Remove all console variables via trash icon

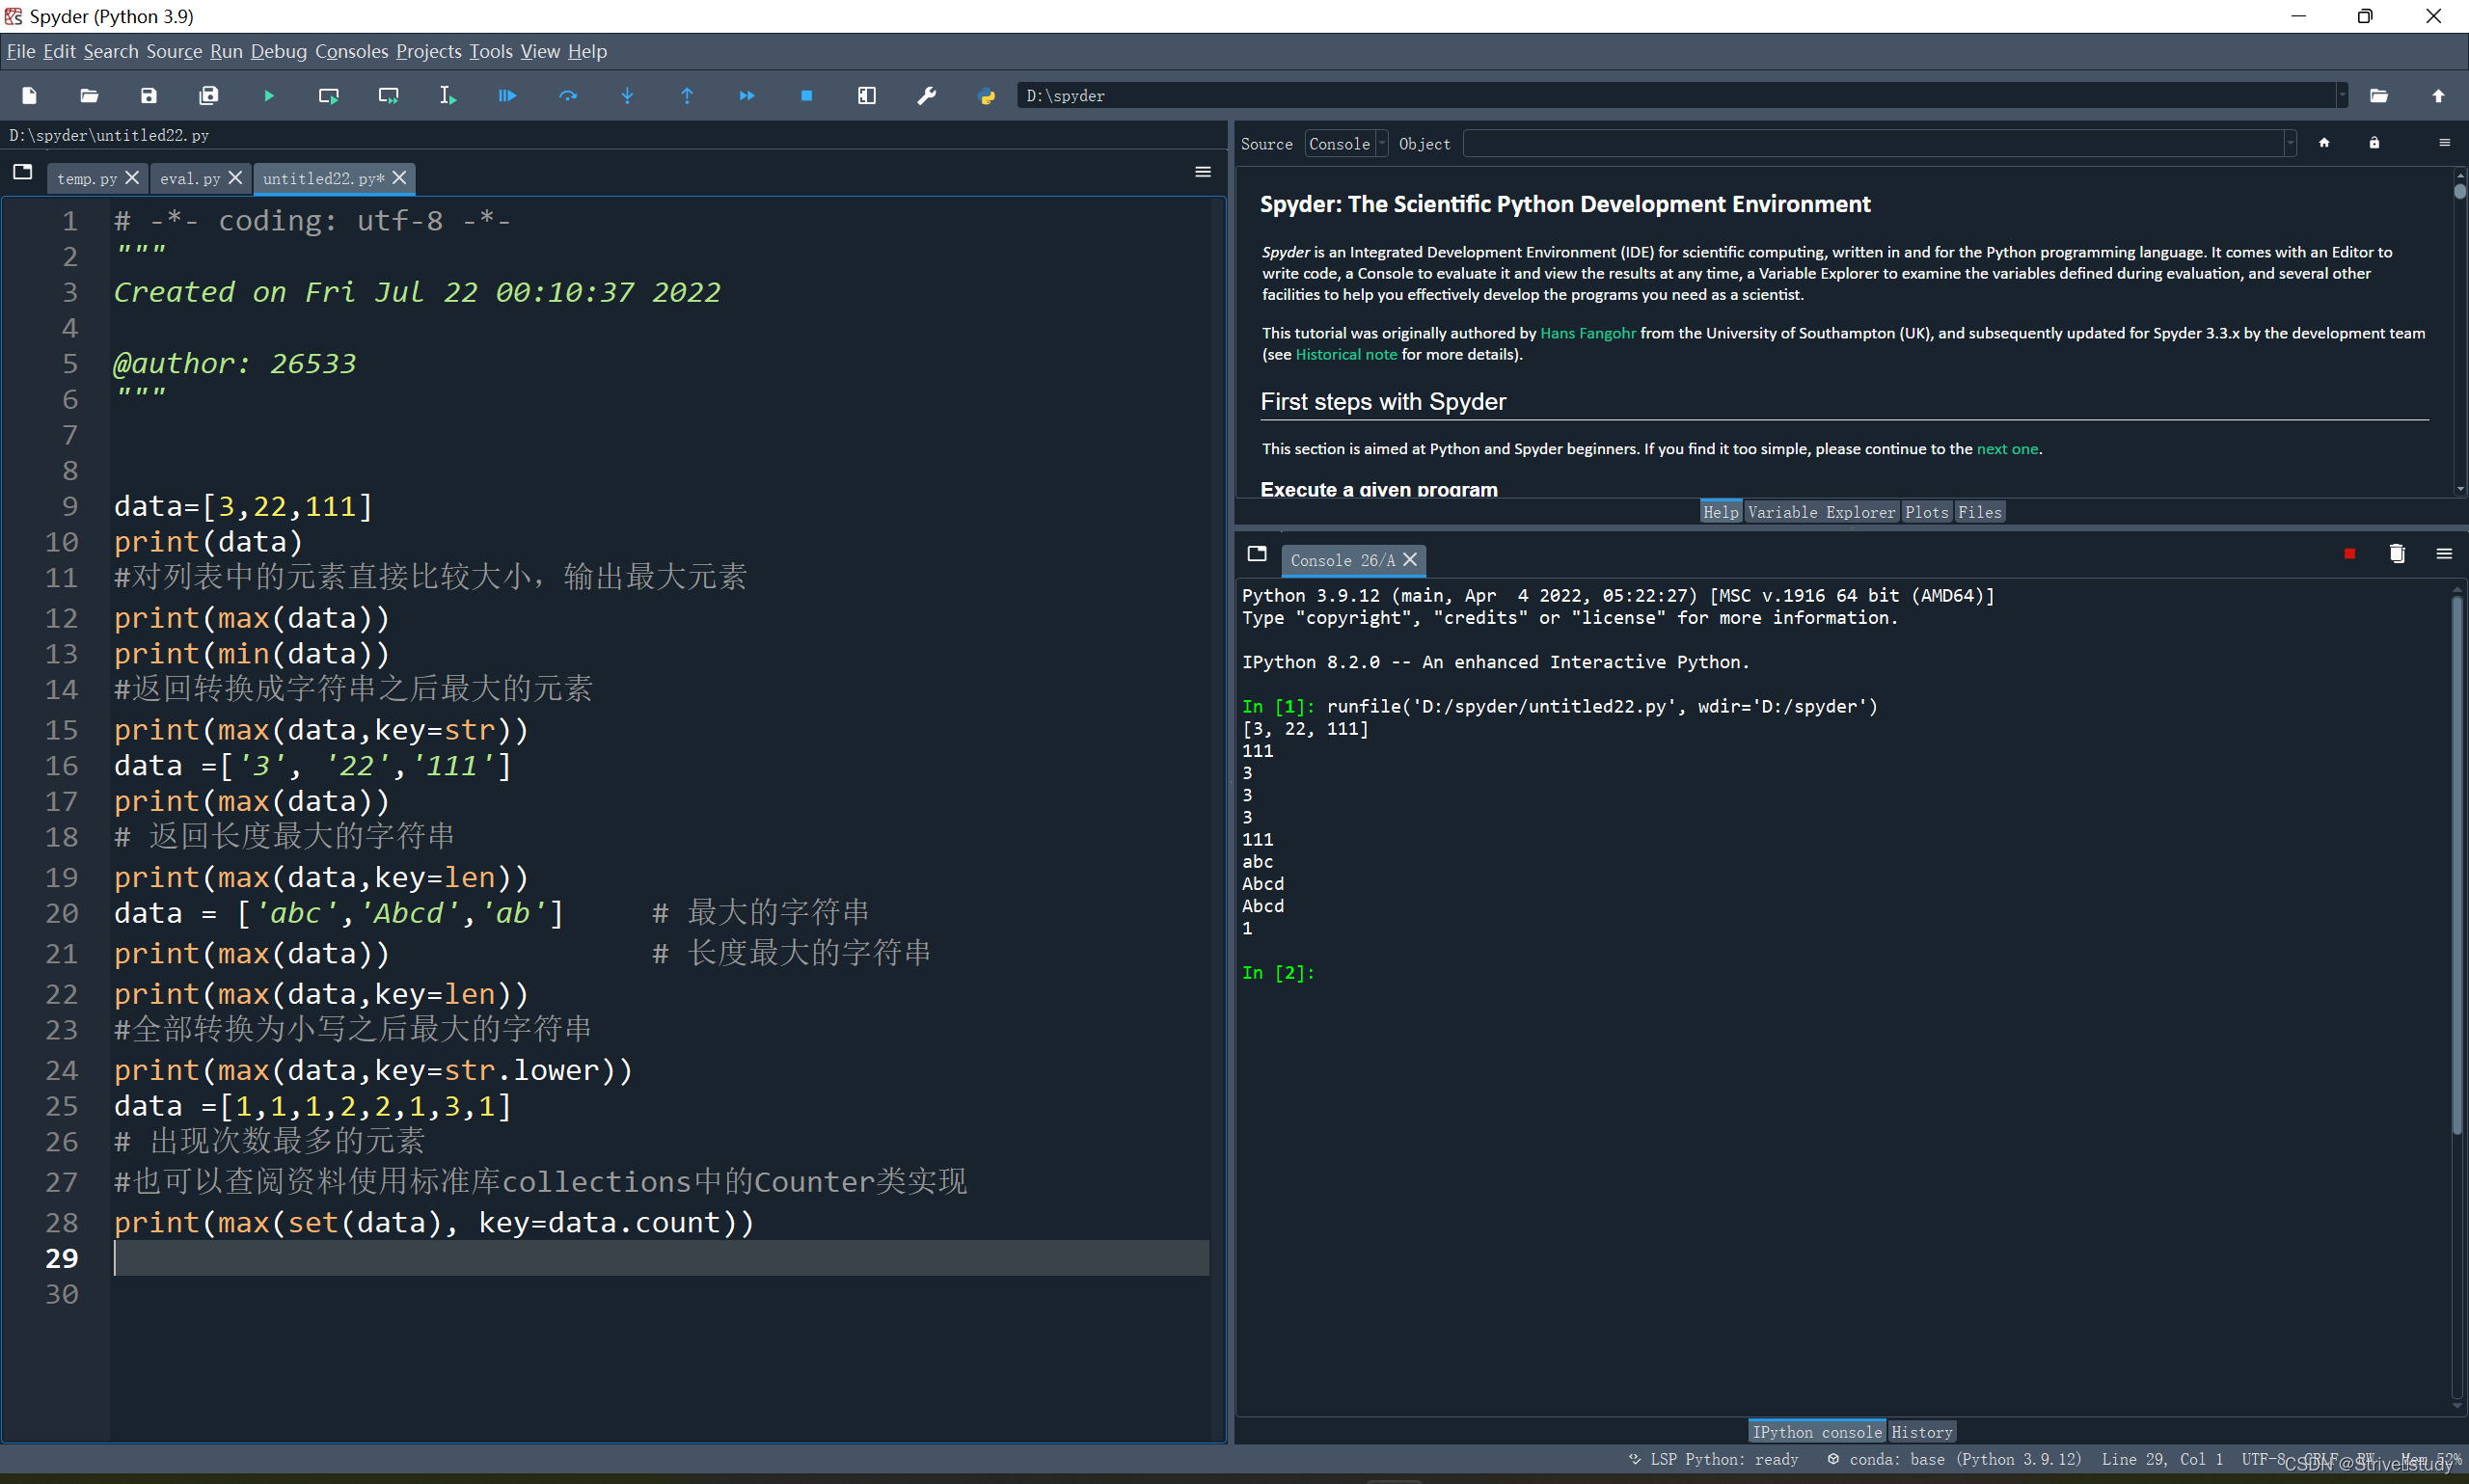tap(2396, 553)
